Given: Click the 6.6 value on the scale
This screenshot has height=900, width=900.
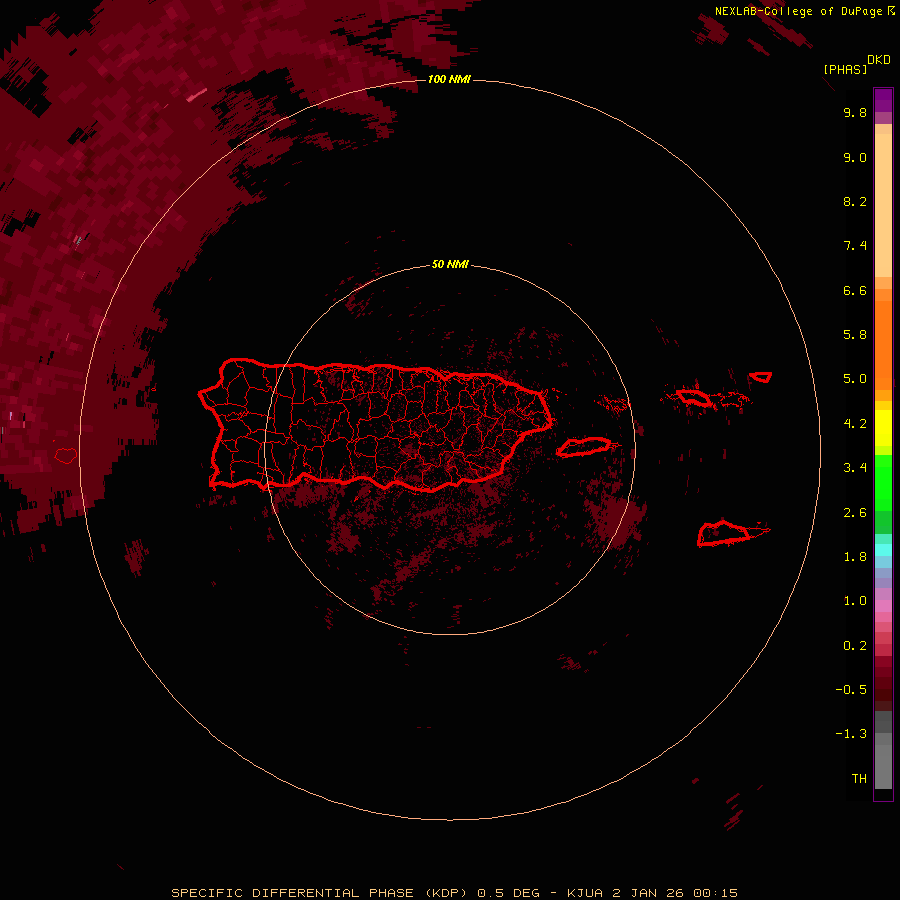Looking at the screenshot, I should pyautogui.click(x=855, y=290).
